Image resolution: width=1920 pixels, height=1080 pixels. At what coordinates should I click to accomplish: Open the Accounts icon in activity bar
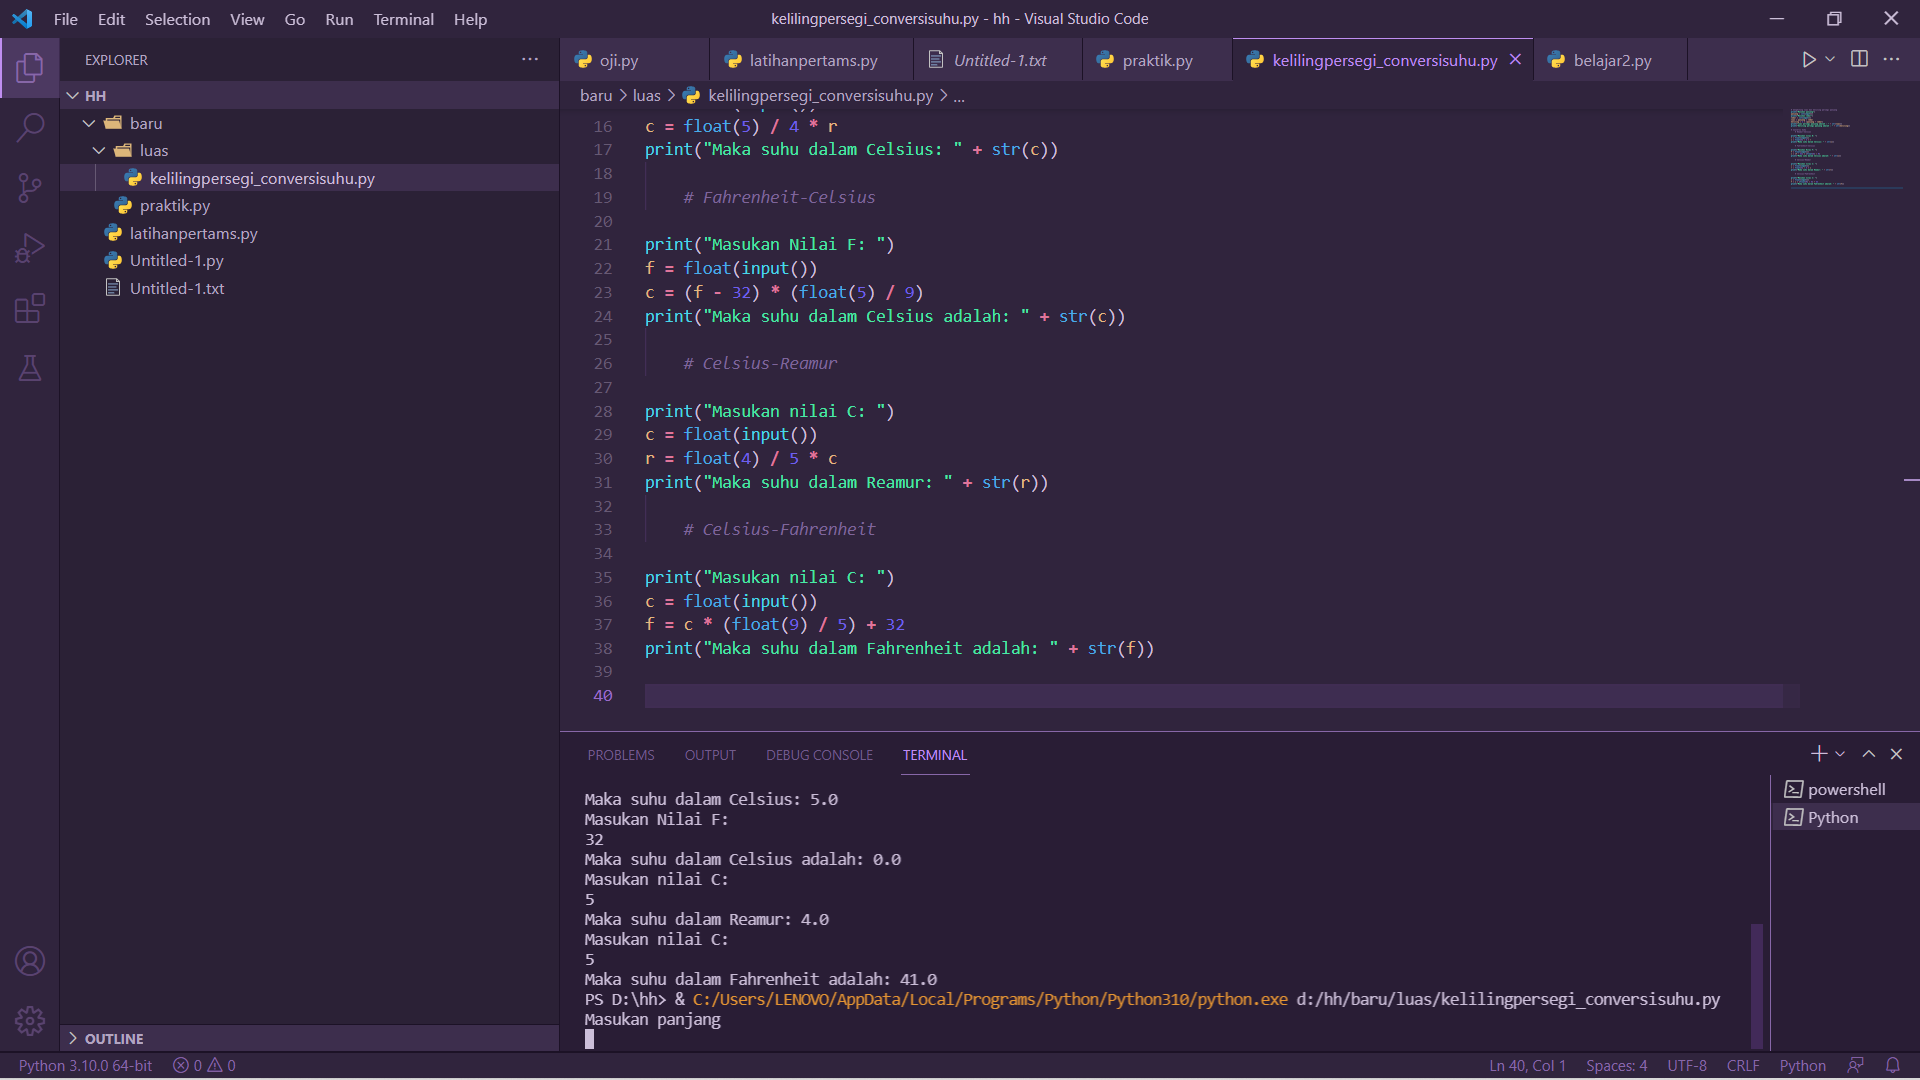[30, 961]
